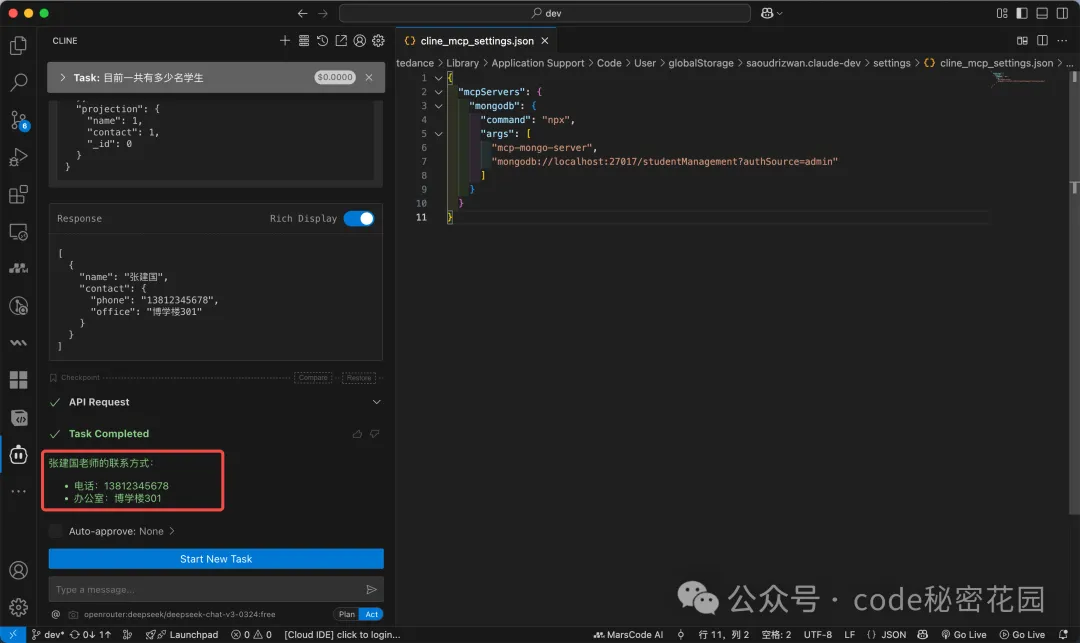
Task: Open the Accounts icon in activity bar
Action: [19, 570]
